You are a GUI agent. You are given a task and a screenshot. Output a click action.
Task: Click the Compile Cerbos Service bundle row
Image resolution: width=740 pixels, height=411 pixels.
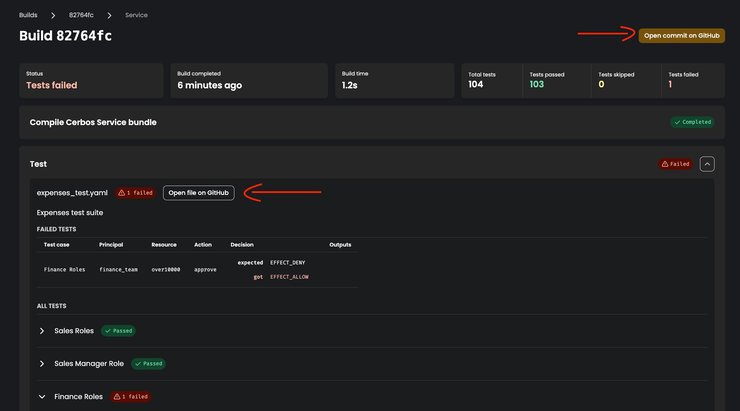coord(372,122)
